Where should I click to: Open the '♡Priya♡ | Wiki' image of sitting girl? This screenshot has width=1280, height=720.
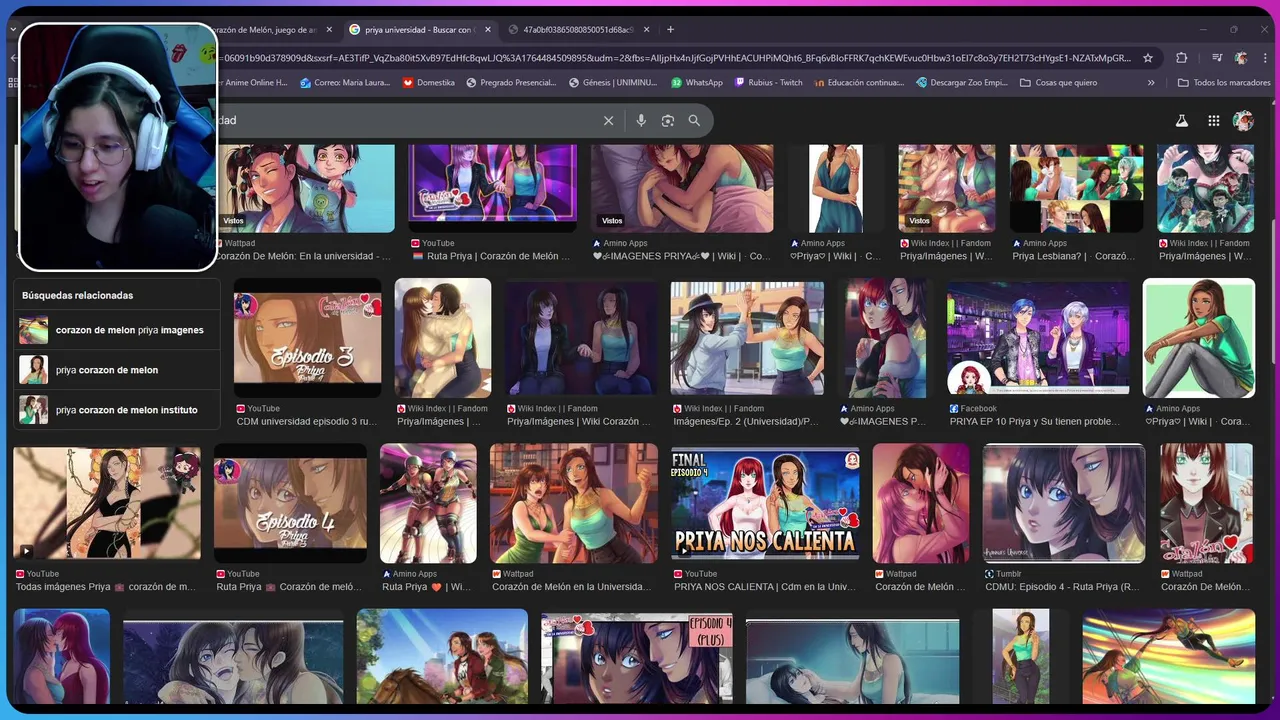(1199, 338)
